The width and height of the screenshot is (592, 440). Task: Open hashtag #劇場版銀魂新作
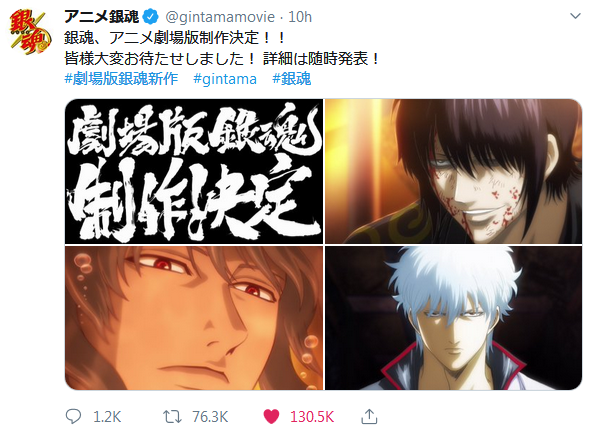point(121,79)
